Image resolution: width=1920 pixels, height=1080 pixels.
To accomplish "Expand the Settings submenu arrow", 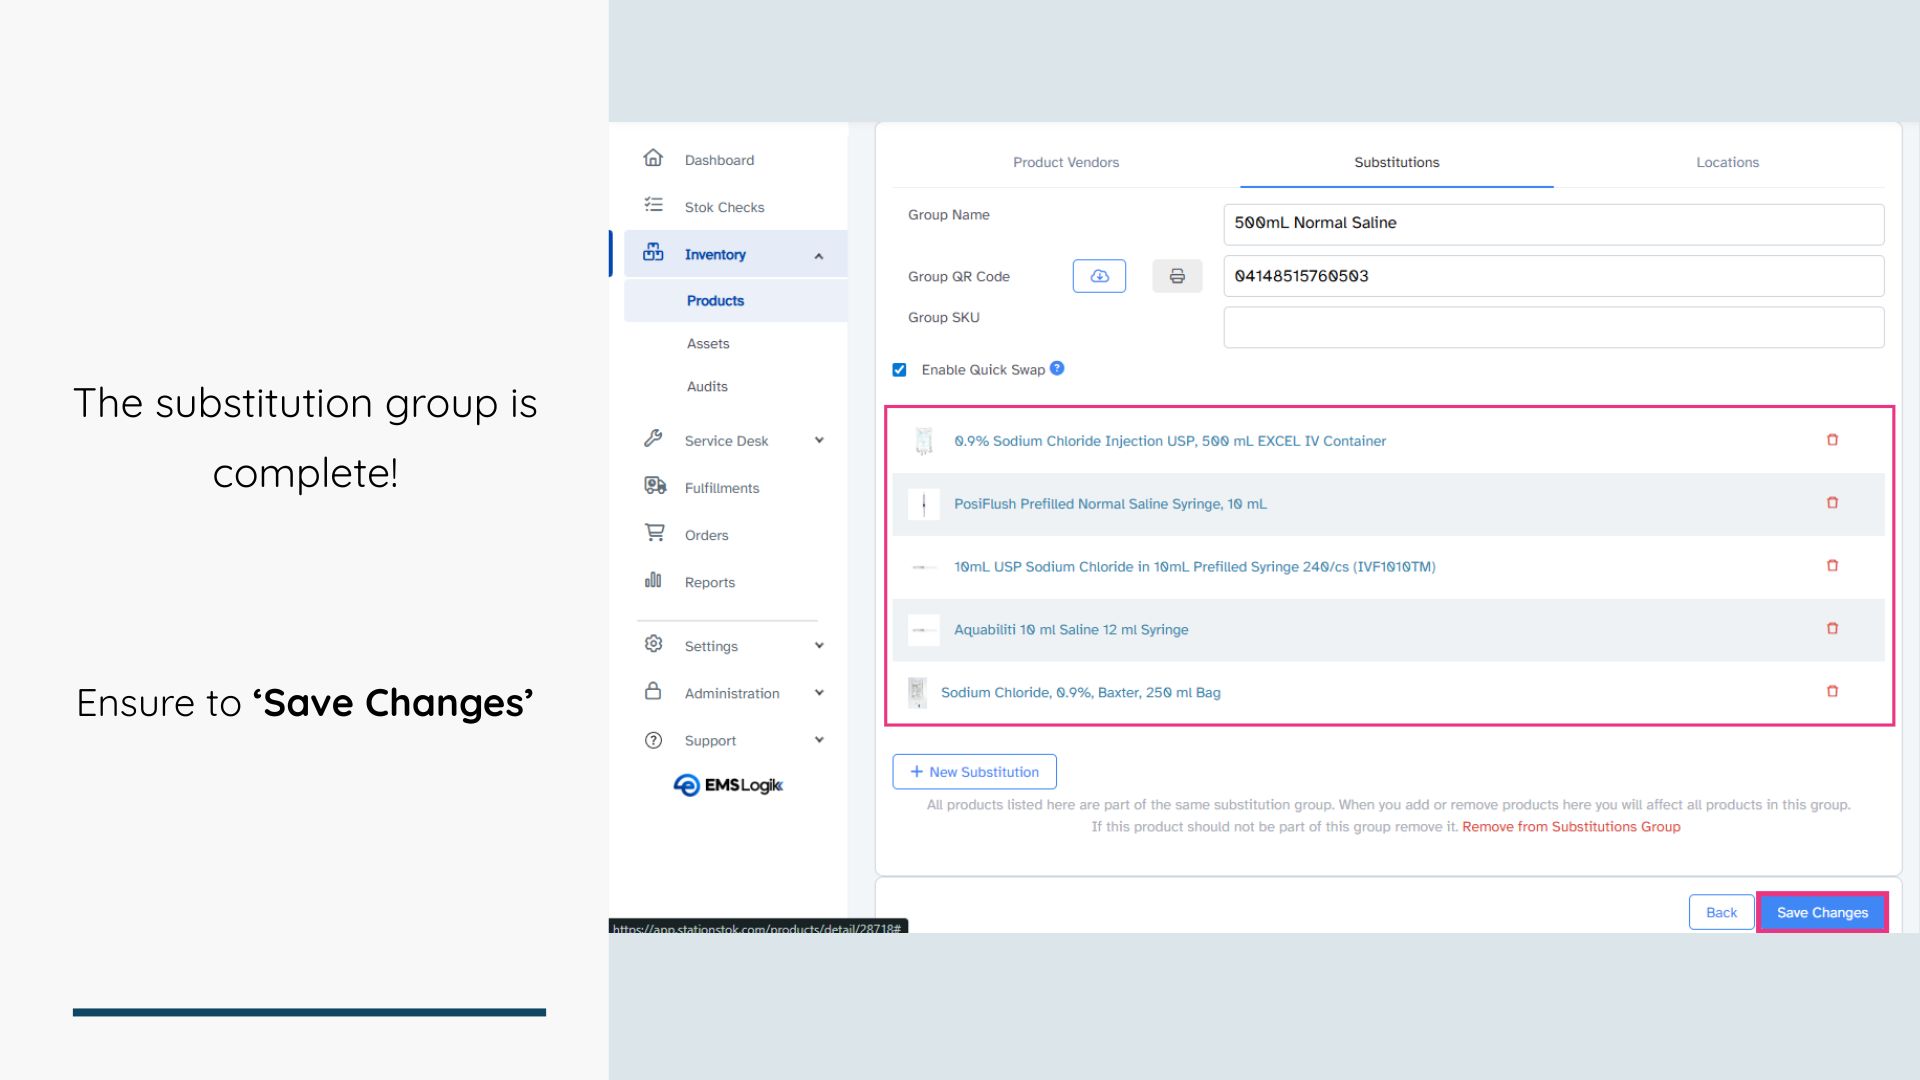I will point(819,646).
